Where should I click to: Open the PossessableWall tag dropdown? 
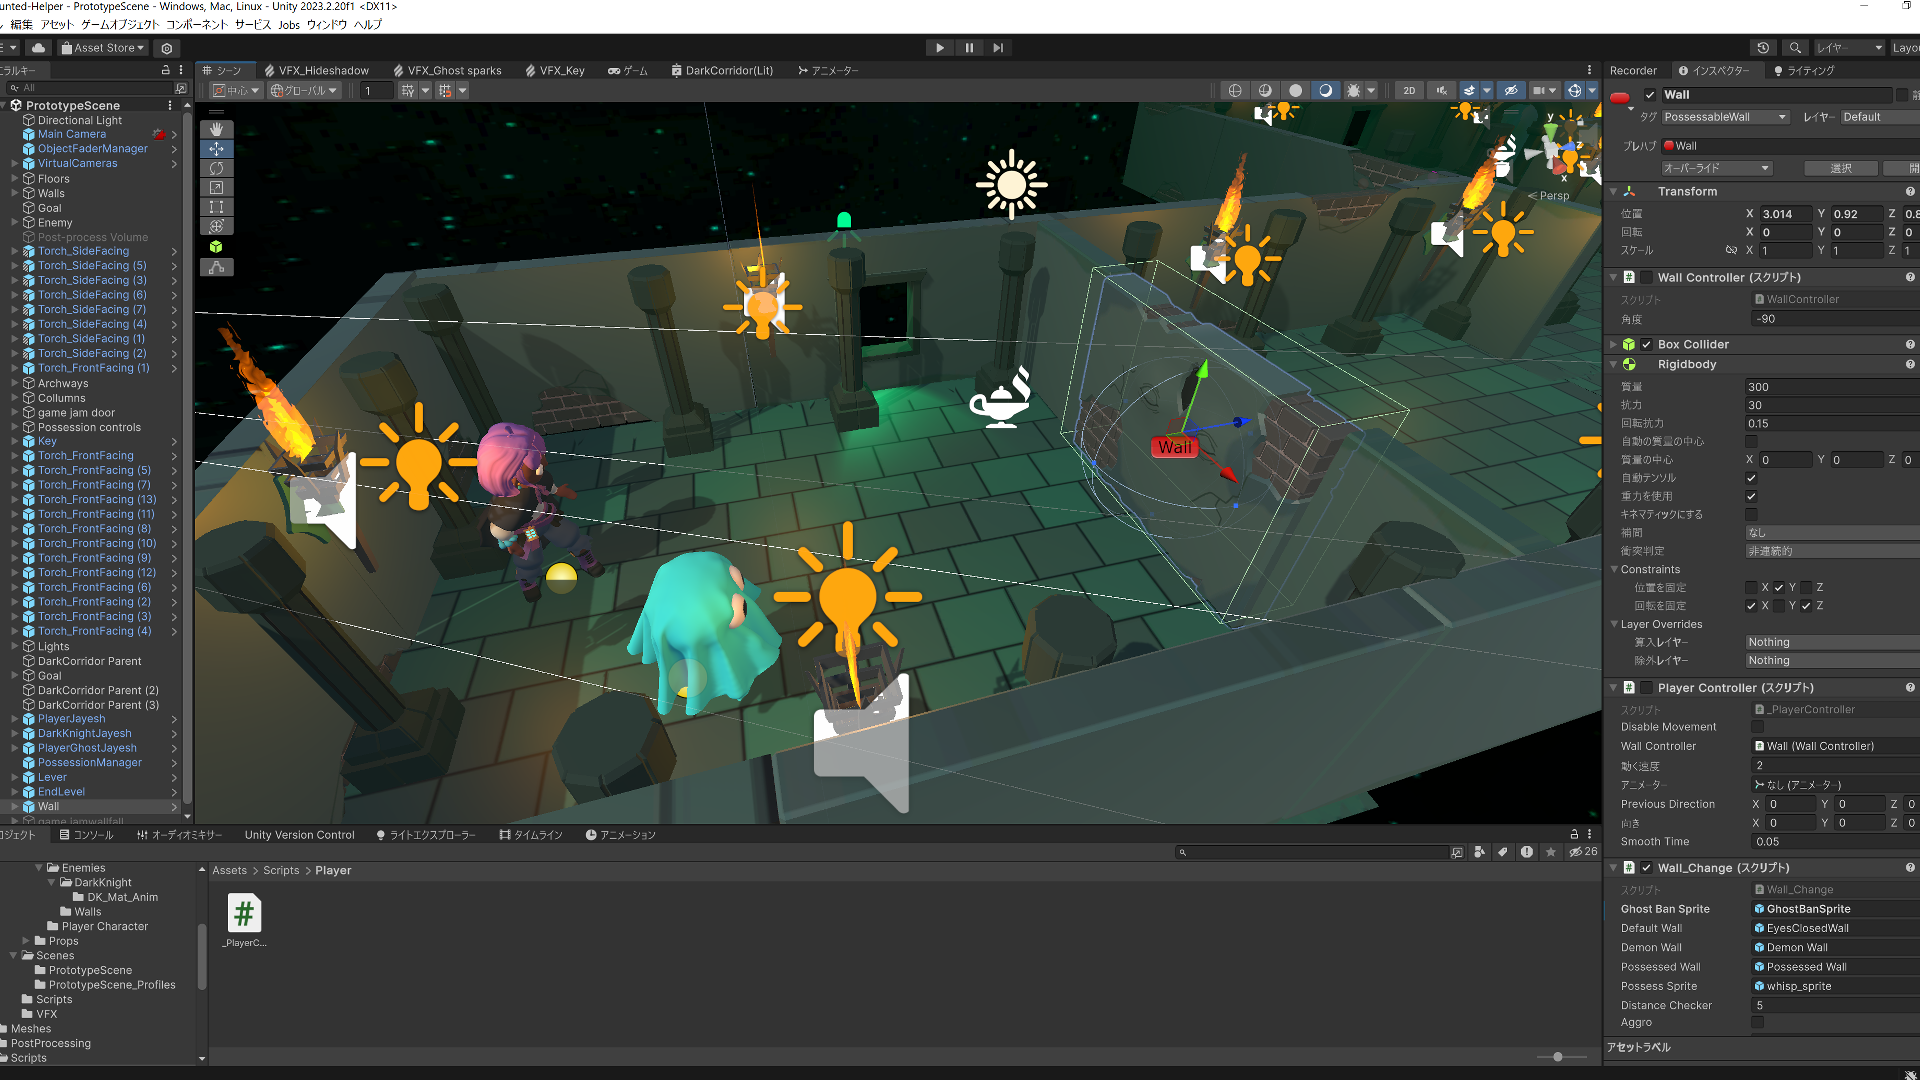point(1724,117)
